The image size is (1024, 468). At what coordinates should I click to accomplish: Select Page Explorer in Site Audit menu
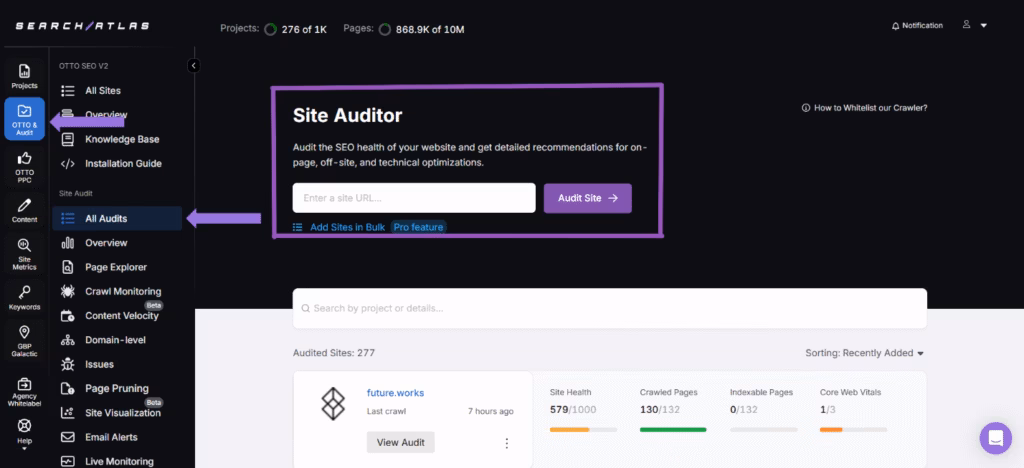(x=115, y=267)
